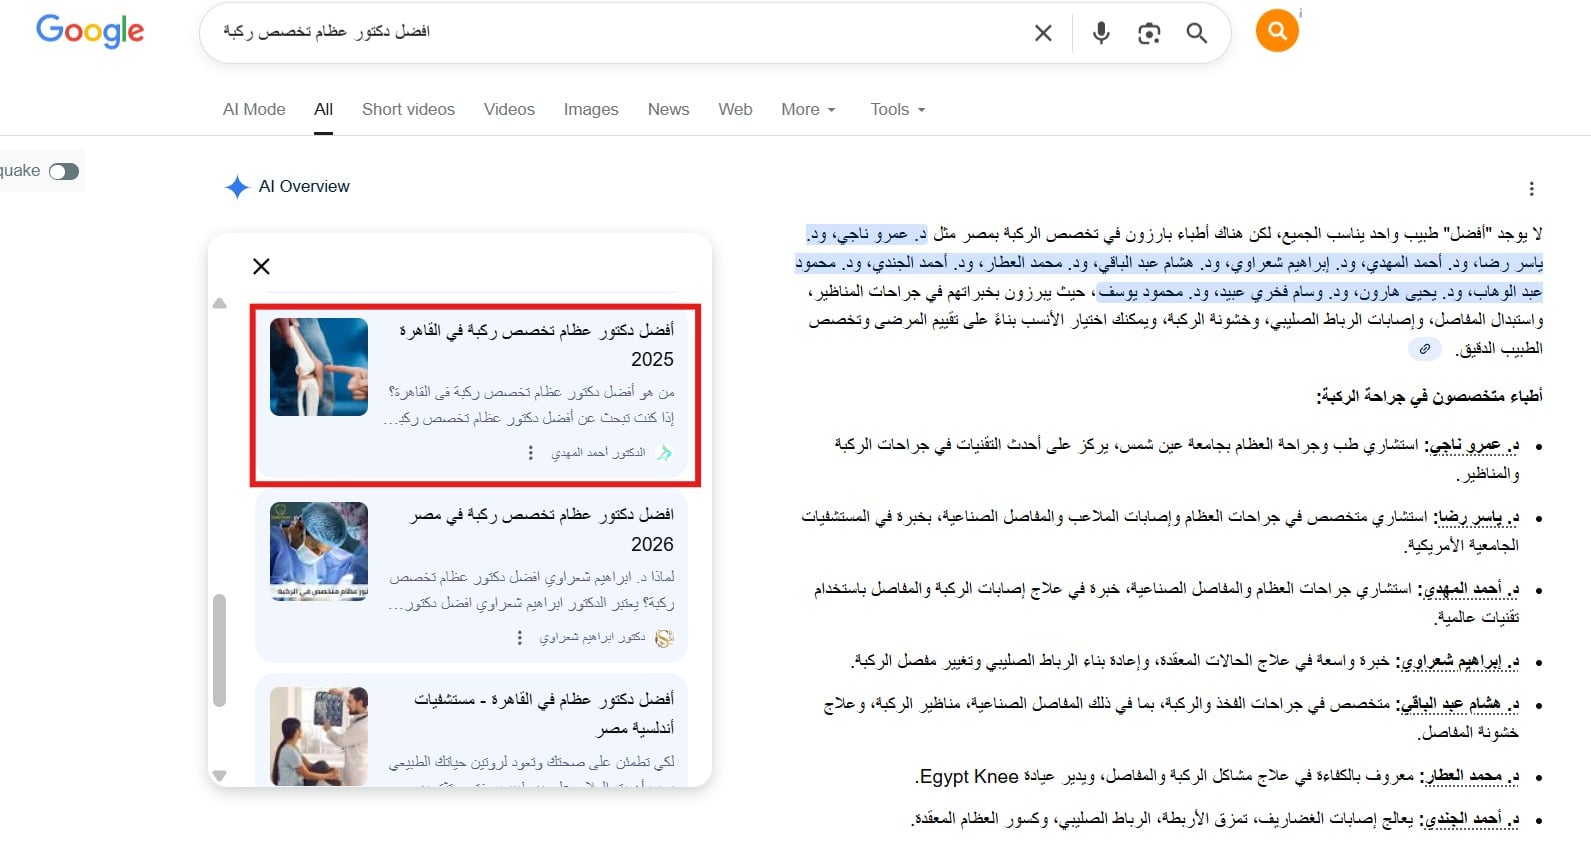The height and width of the screenshot is (849, 1591).
Task: Click the sources panel scrollbar thumb
Action: [219, 650]
